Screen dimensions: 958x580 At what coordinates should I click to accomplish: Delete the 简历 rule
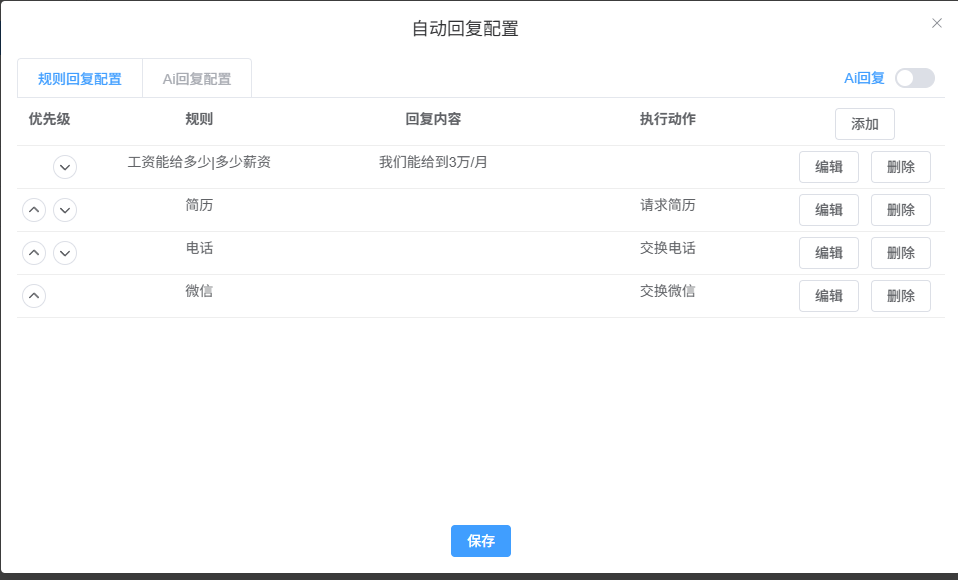pyautogui.click(x=901, y=210)
